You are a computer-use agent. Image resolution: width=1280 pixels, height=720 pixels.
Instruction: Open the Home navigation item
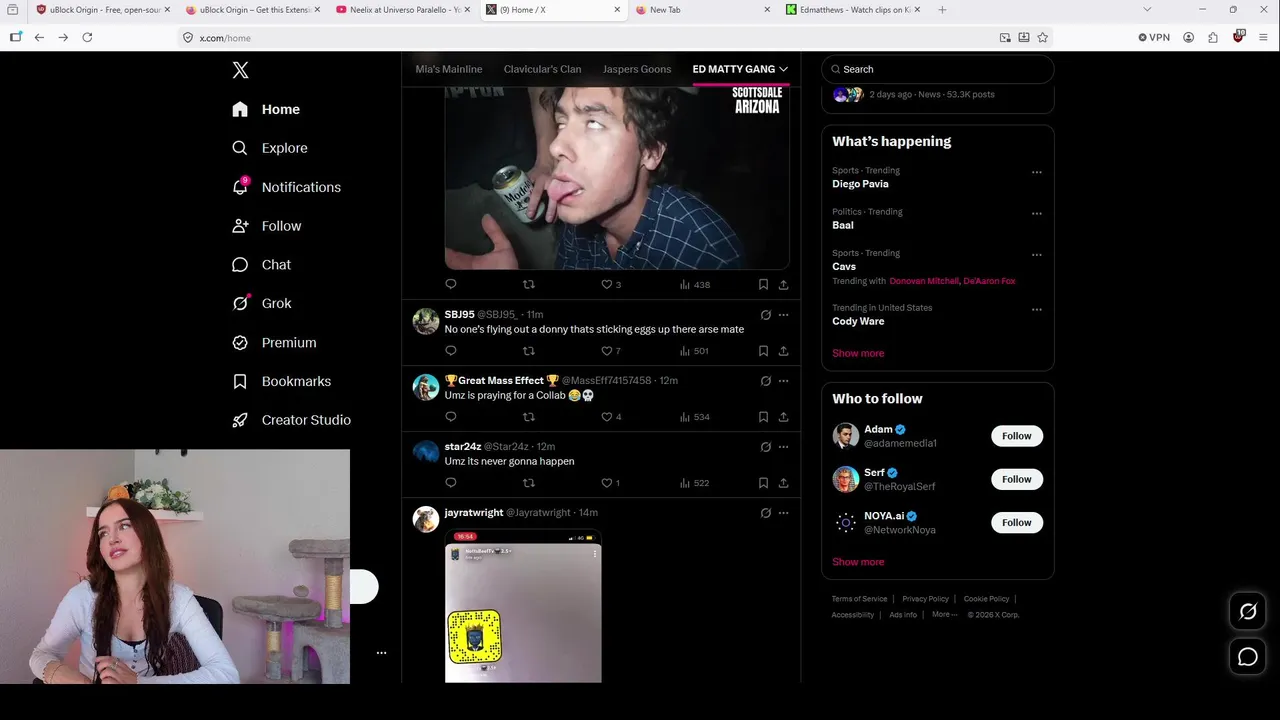point(266,109)
